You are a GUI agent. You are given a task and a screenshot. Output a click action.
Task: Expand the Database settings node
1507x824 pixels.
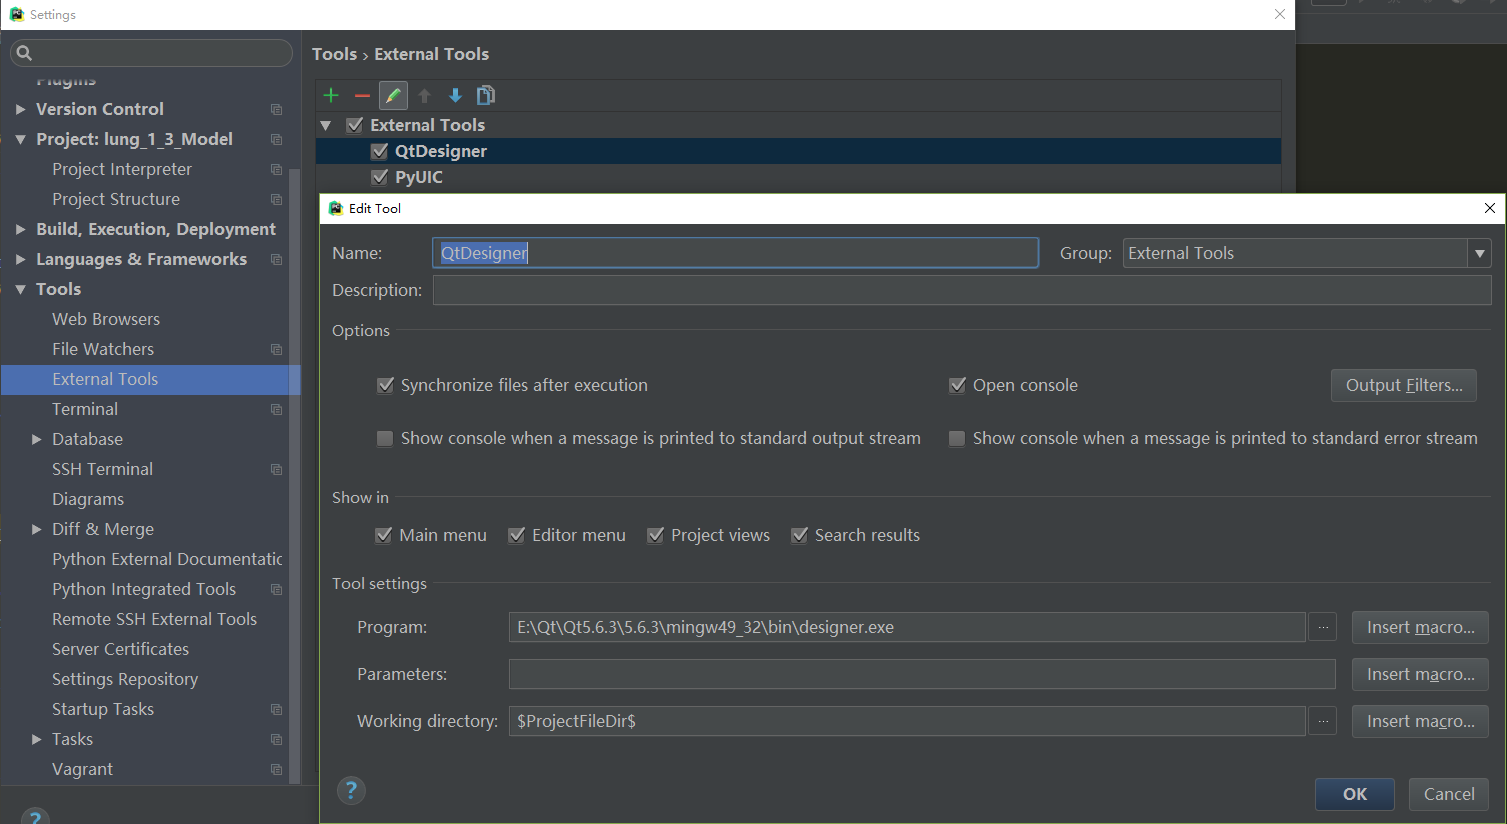tap(35, 439)
